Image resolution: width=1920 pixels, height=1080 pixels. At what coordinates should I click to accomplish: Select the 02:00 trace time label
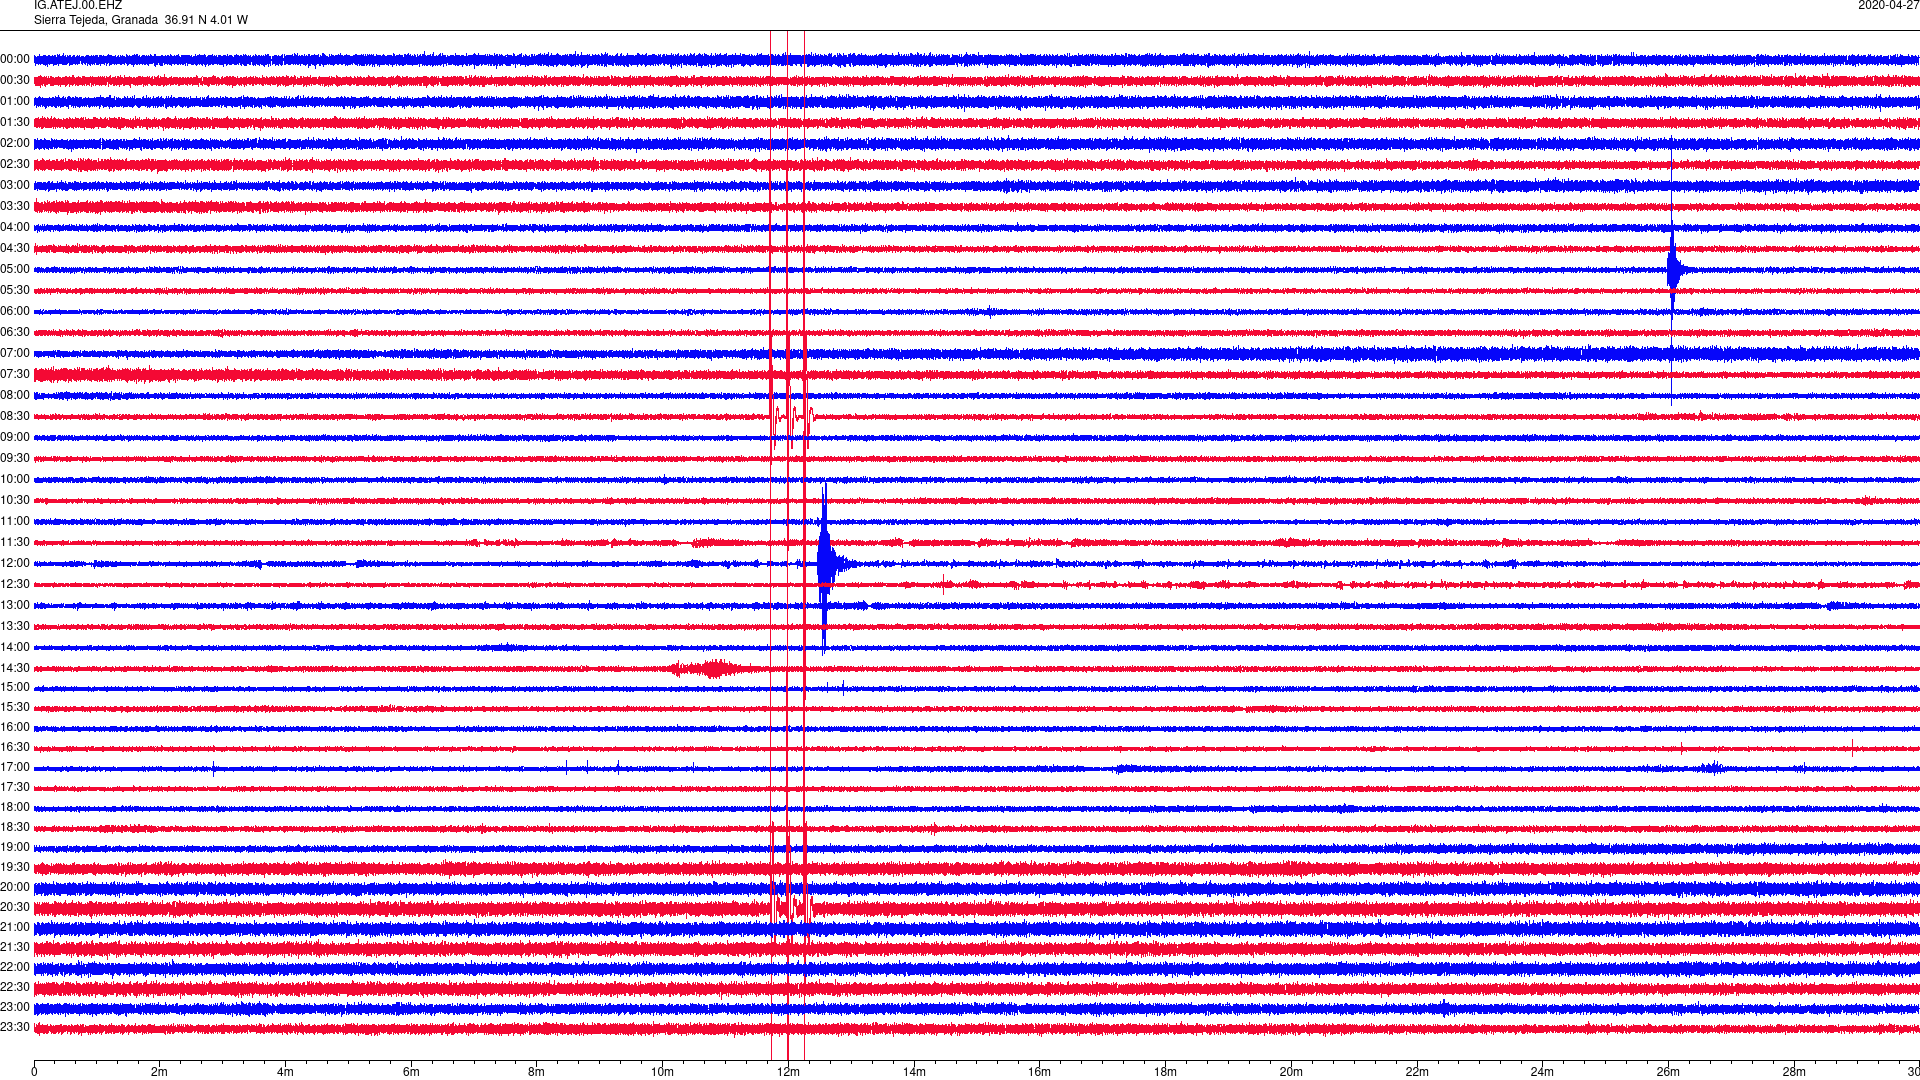click(15, 144)
